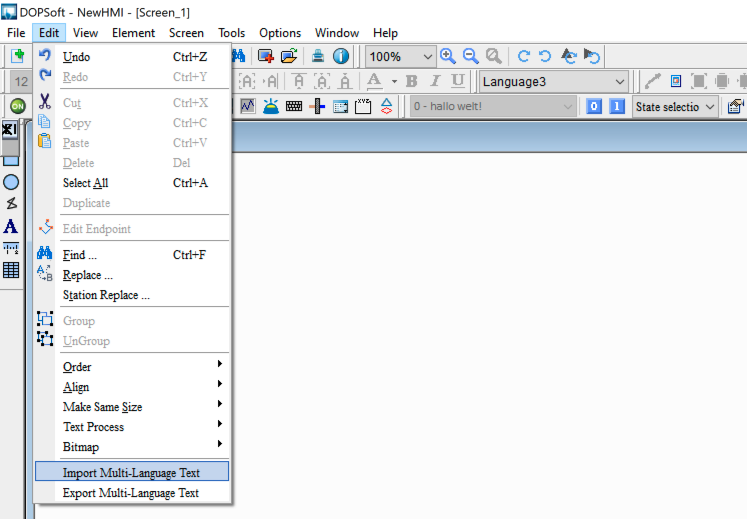Click the actual size zoom icon
The height and width of the screenshot is (519, 747).
pos(494,56)
